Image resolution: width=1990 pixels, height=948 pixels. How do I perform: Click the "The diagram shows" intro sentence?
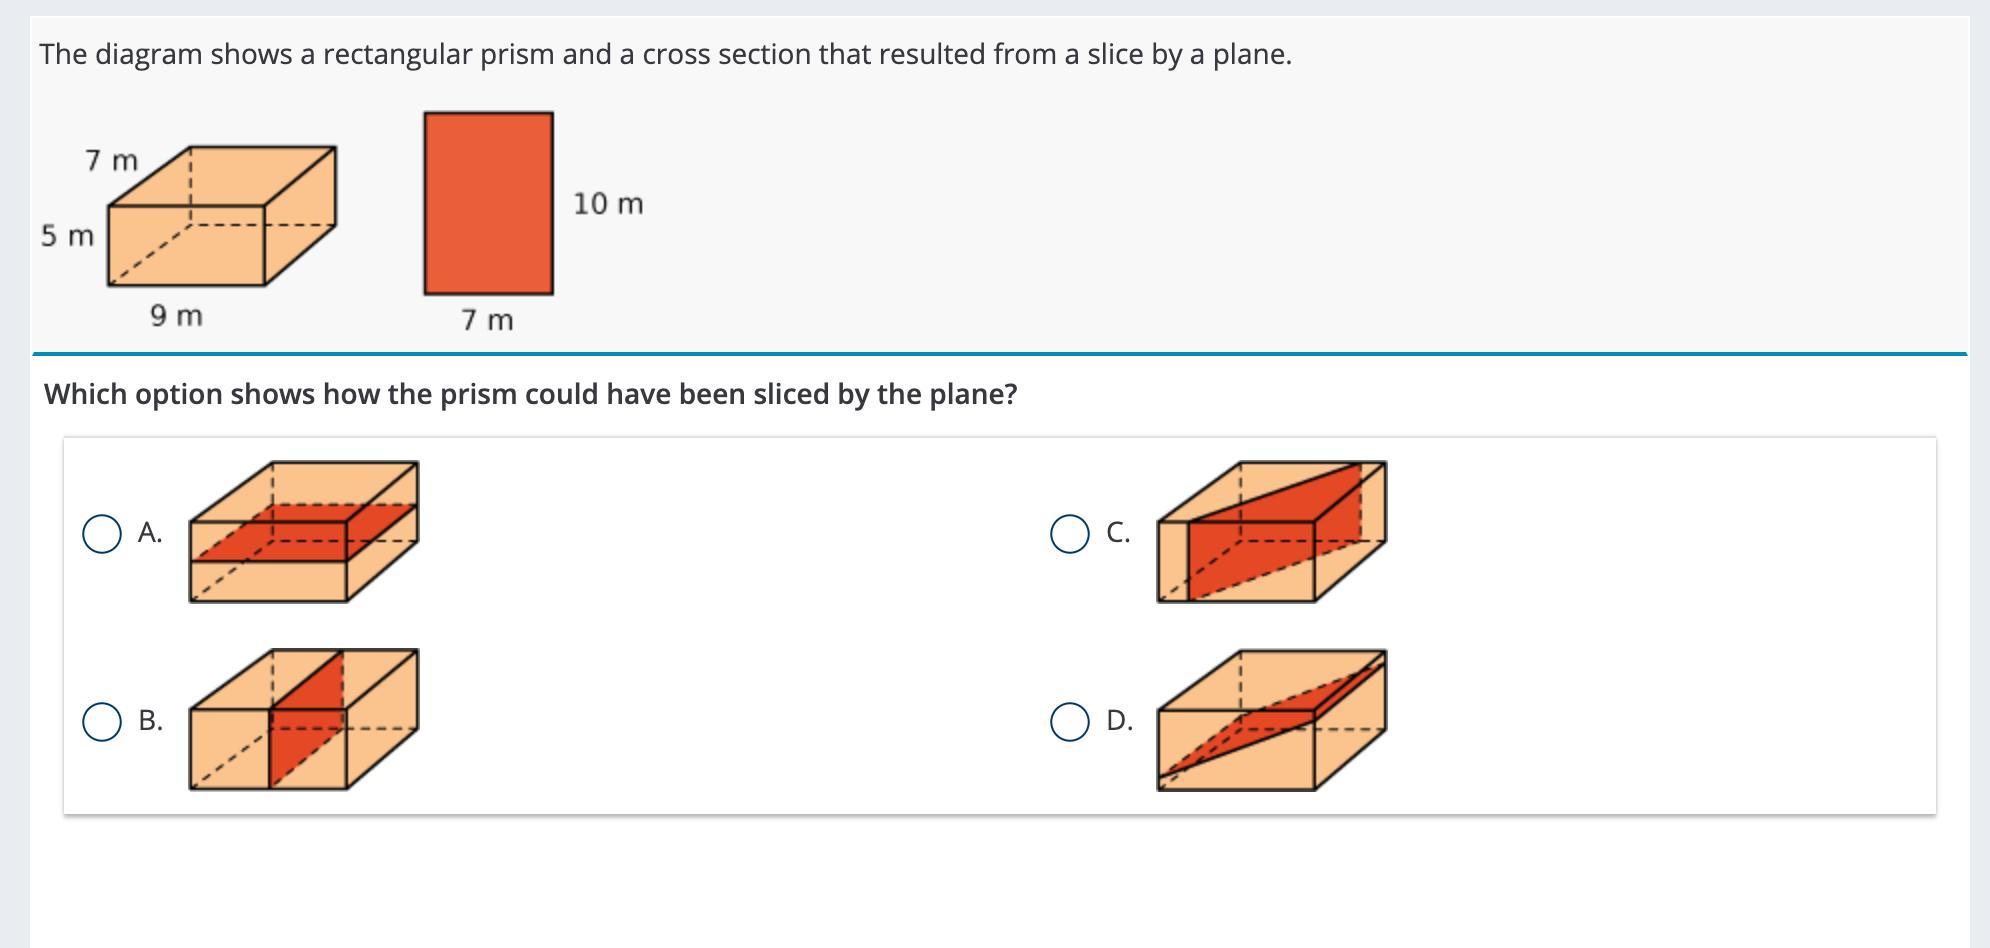point(665,54)
